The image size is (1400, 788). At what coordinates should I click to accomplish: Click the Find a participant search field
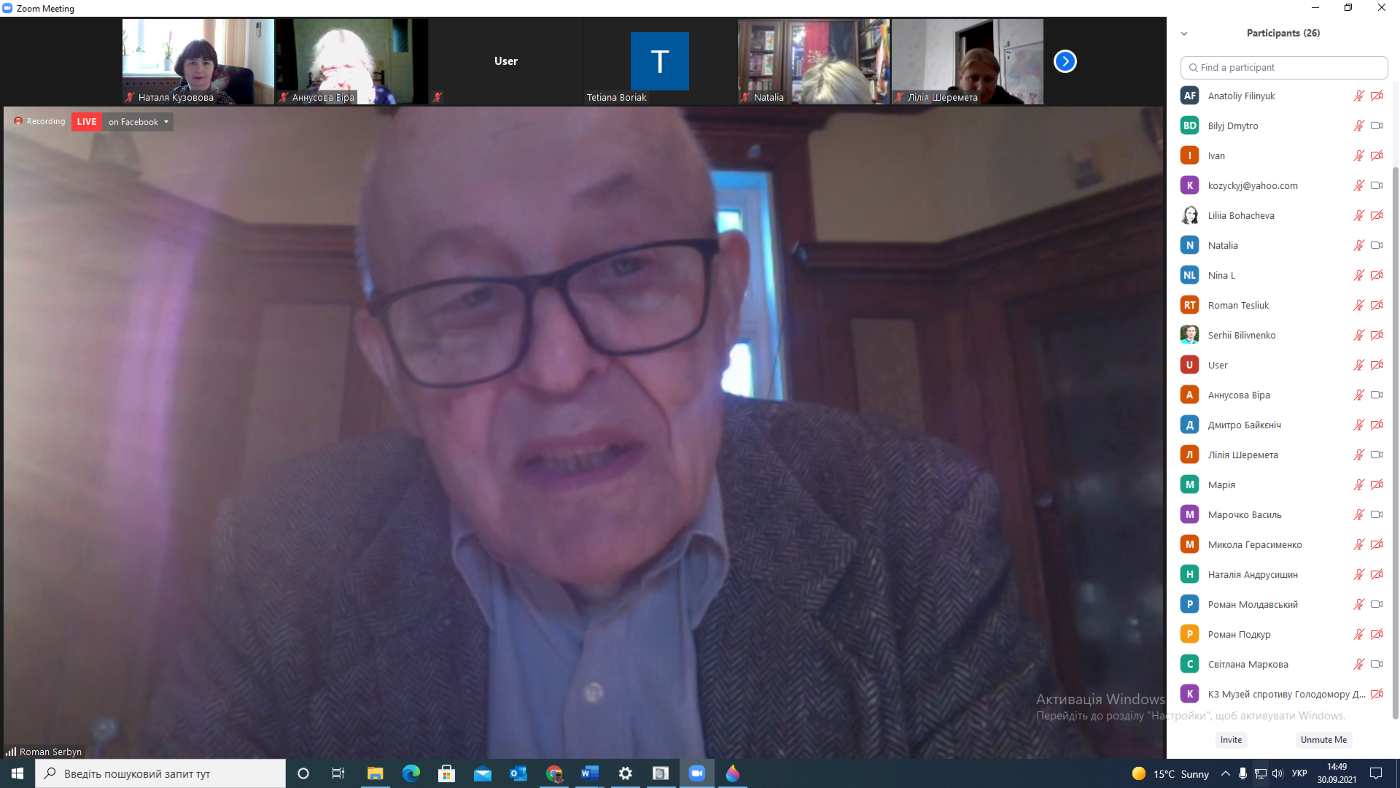click(1284, 68)
